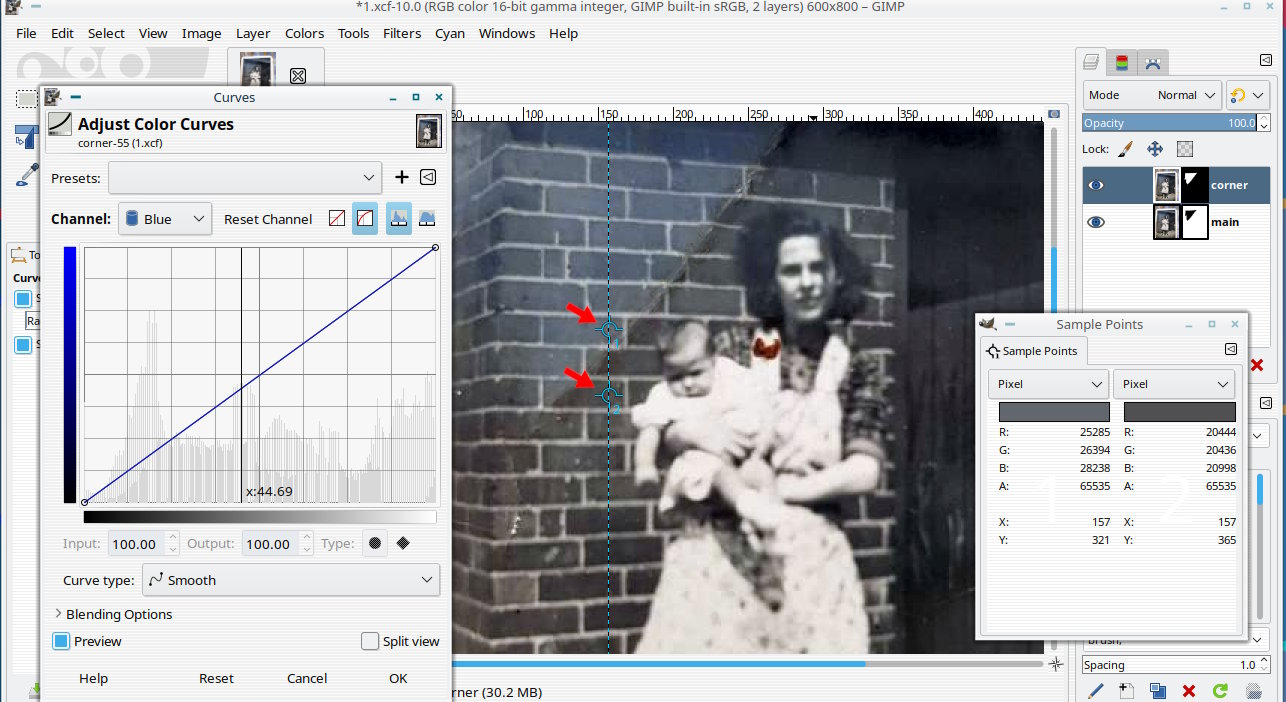Hide the corner layer via eye icon

click(1096, 185)
